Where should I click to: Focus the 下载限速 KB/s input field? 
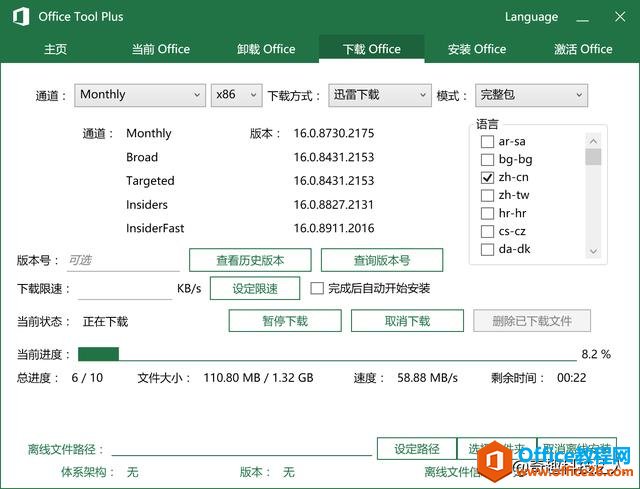click(124, 289)
